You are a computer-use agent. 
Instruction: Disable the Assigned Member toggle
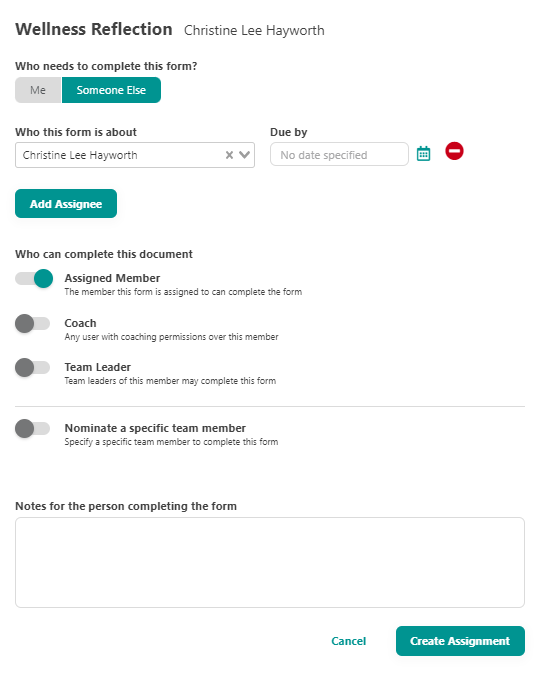(34, 279)
